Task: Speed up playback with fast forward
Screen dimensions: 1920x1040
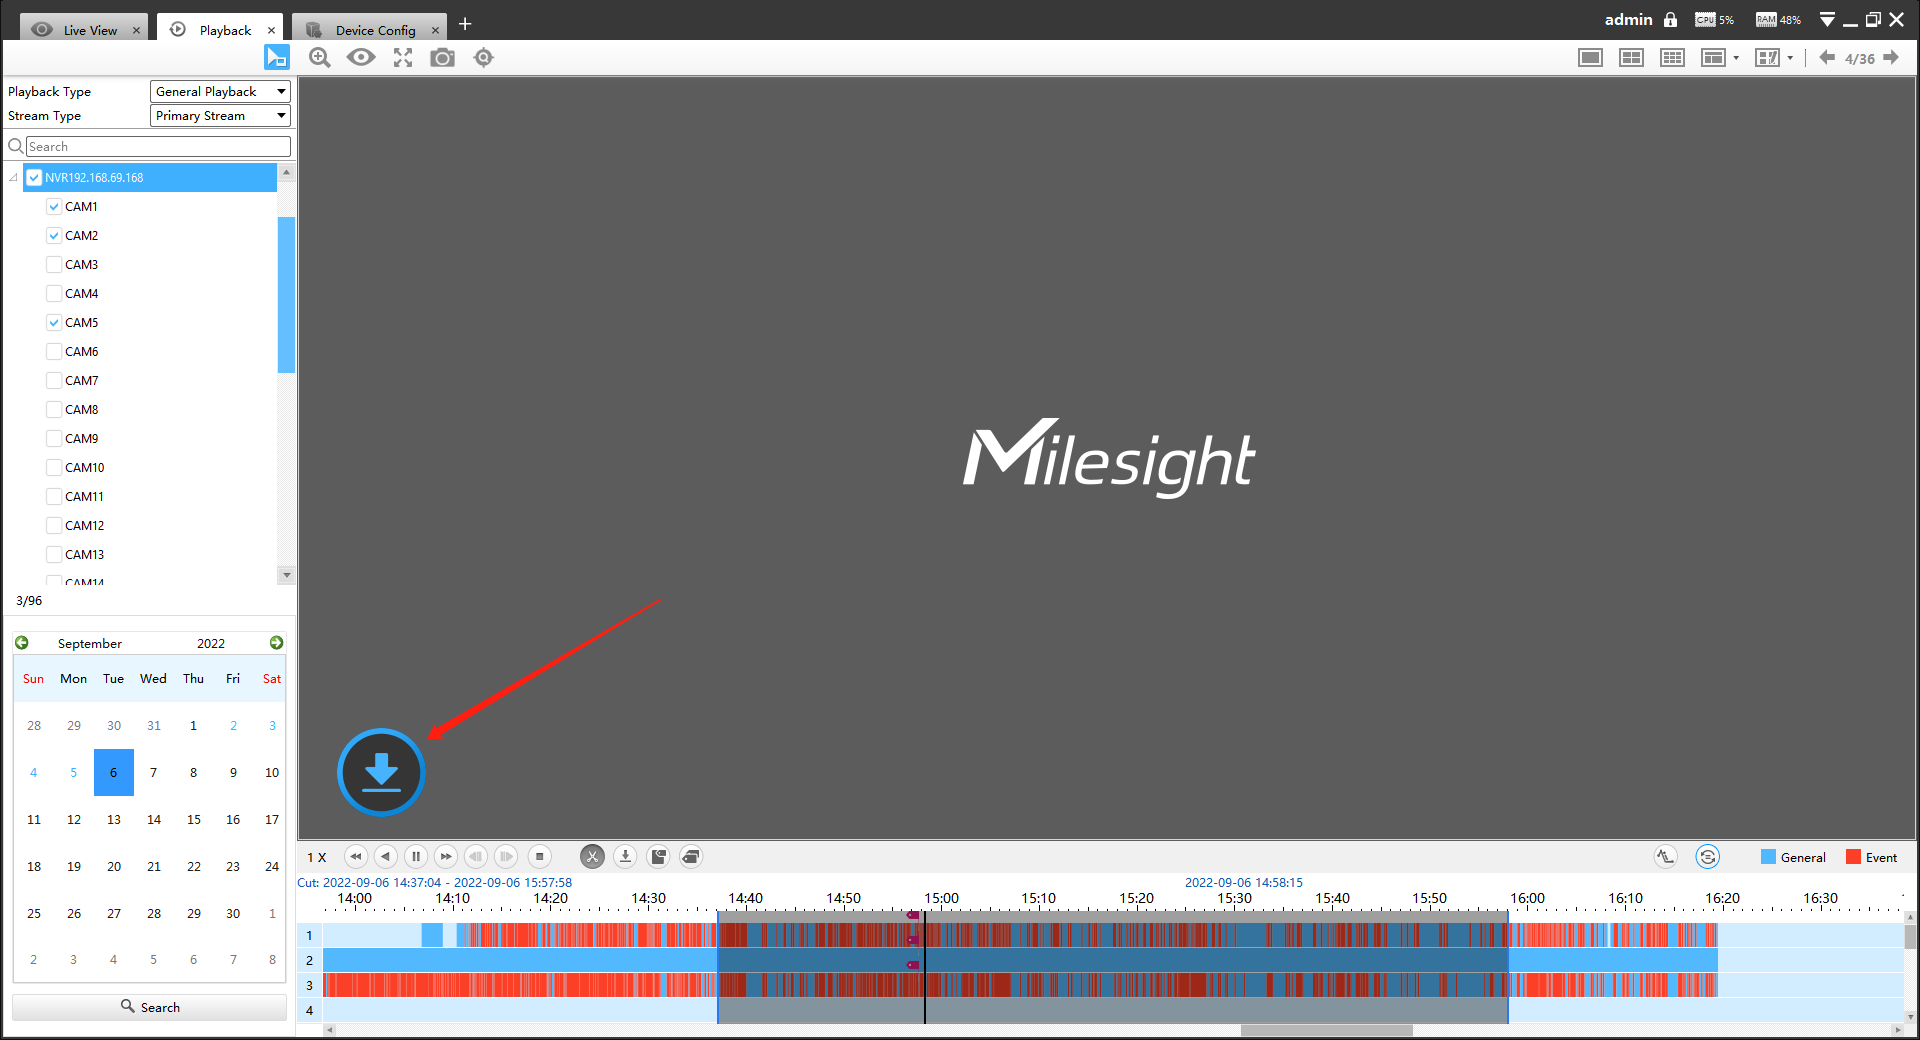Action: (x=446, y=856)
